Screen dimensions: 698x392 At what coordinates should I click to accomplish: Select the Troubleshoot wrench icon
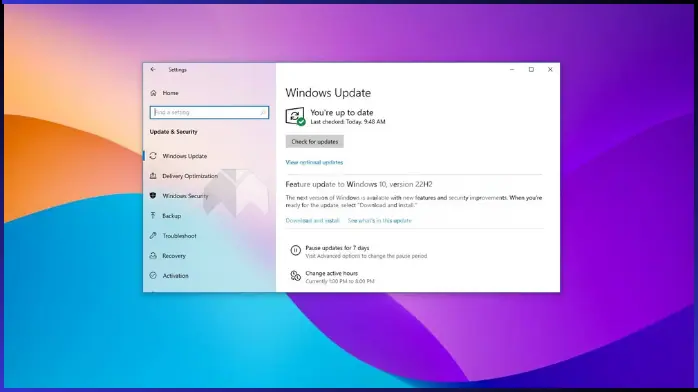pyautogui.click(x=153, y=235)
